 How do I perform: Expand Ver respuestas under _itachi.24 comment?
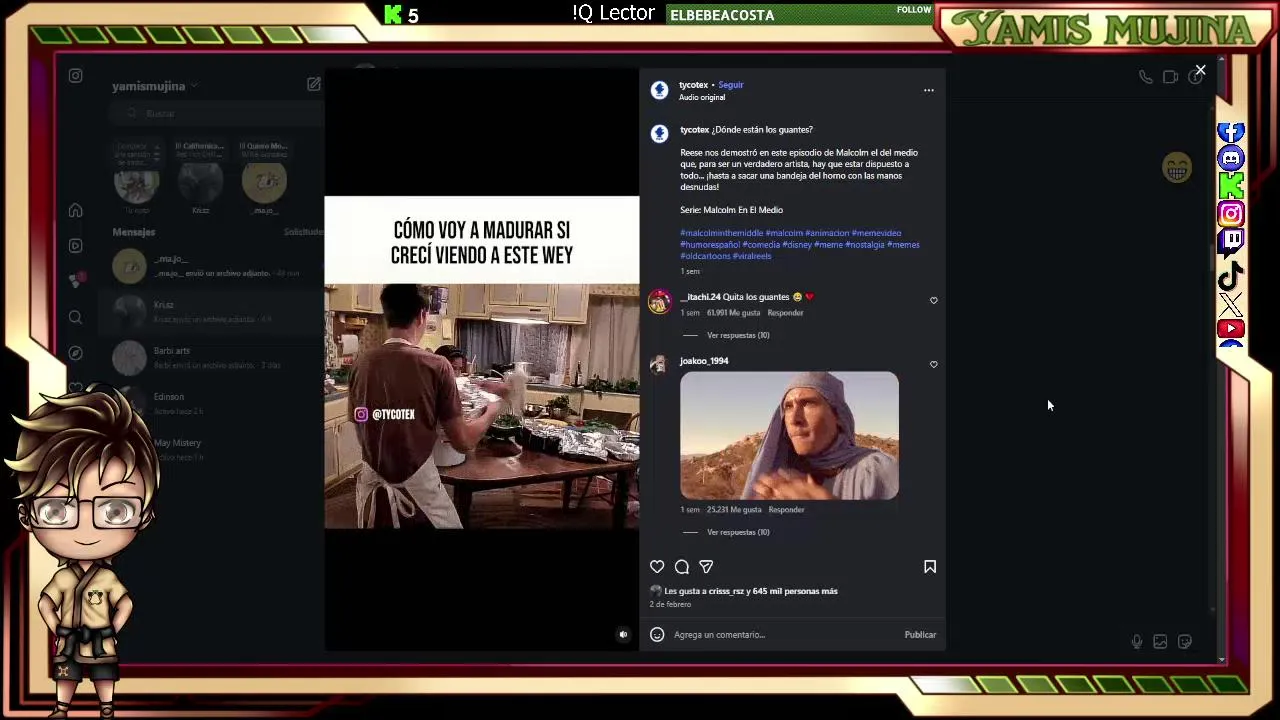[738, 335]
